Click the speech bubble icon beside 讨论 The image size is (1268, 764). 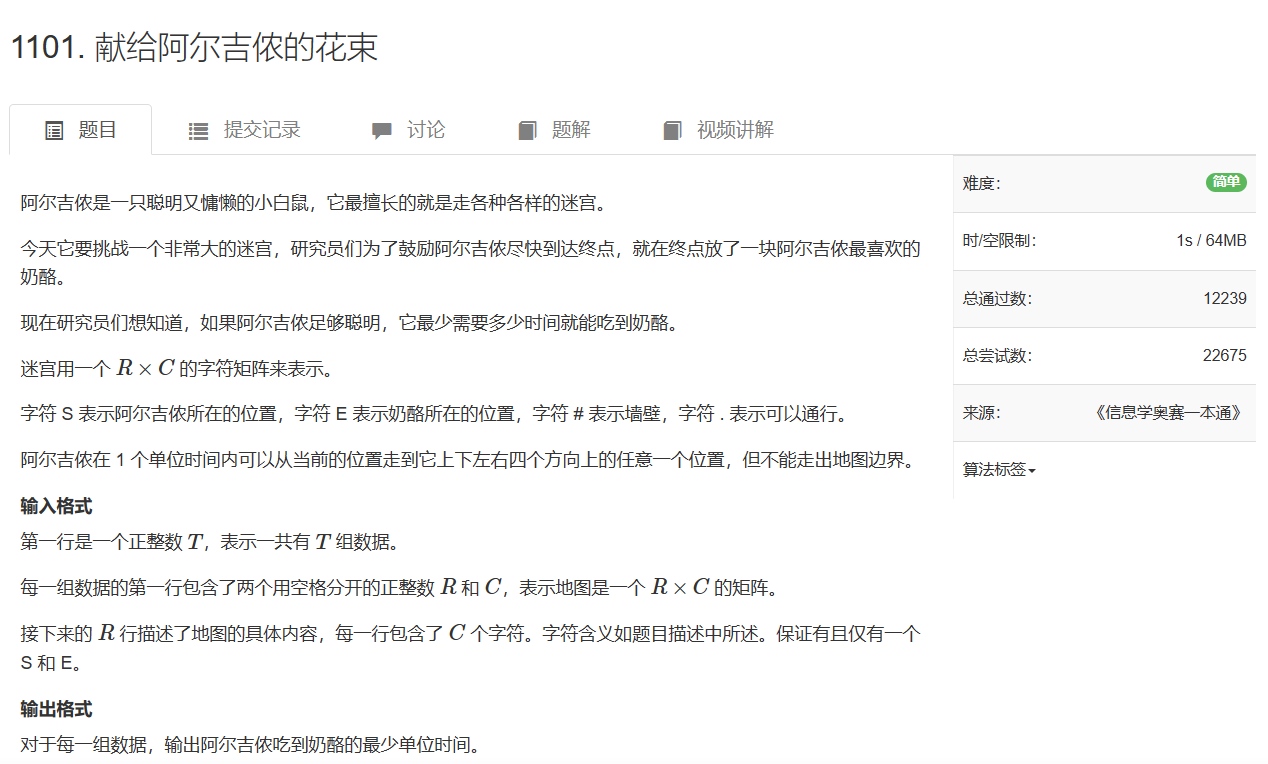point(381,129)
